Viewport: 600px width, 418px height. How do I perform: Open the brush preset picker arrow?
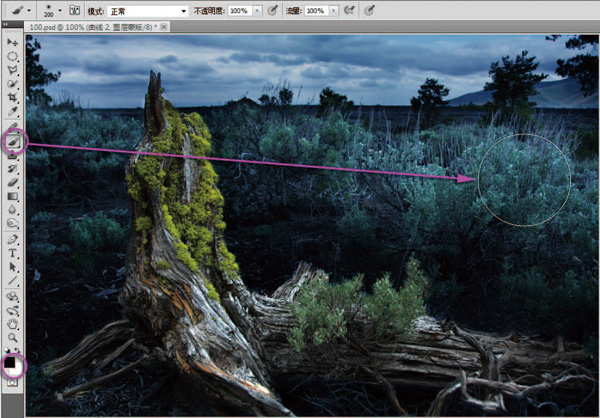pos(58,10)
